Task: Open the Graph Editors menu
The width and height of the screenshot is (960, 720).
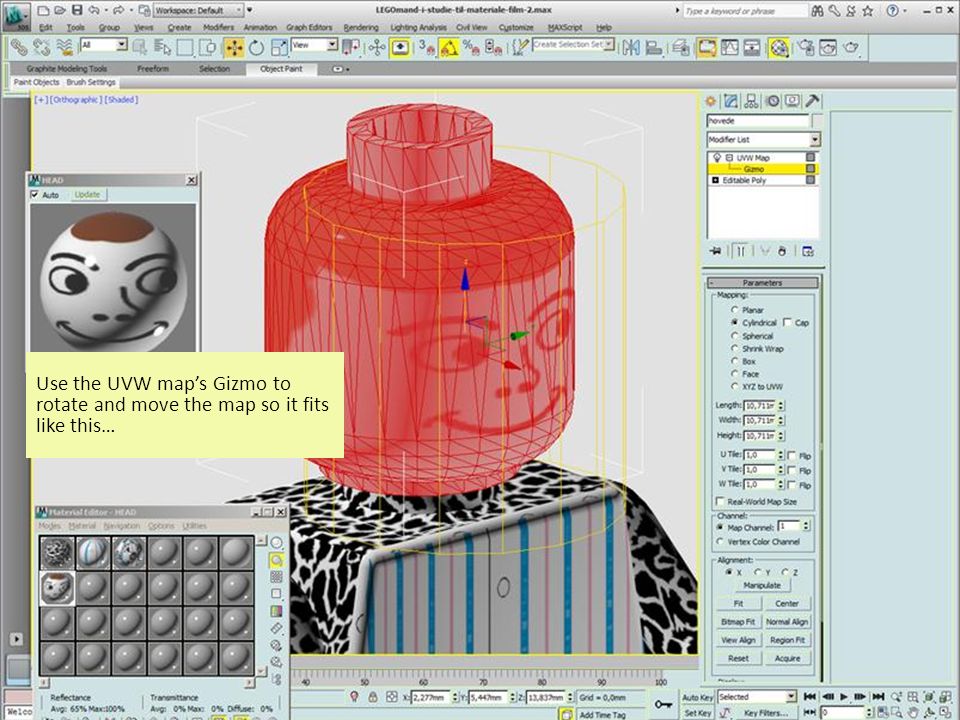Action: [309, 28]
